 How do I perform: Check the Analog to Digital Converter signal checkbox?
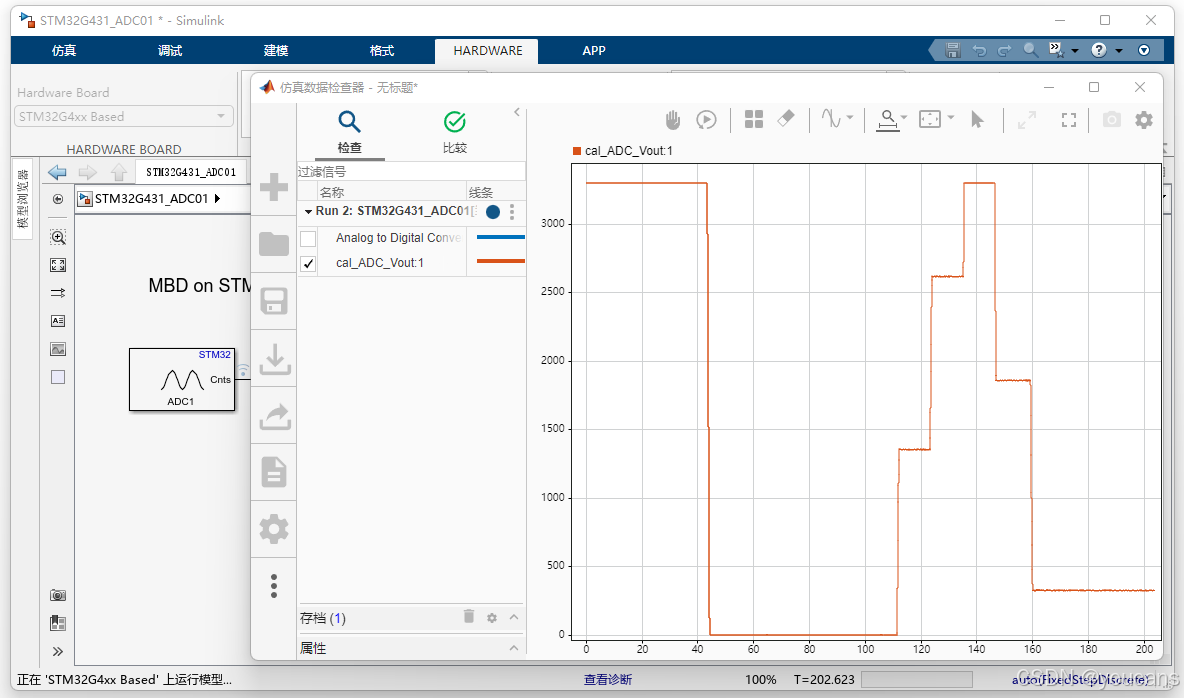tap(308, 239)
